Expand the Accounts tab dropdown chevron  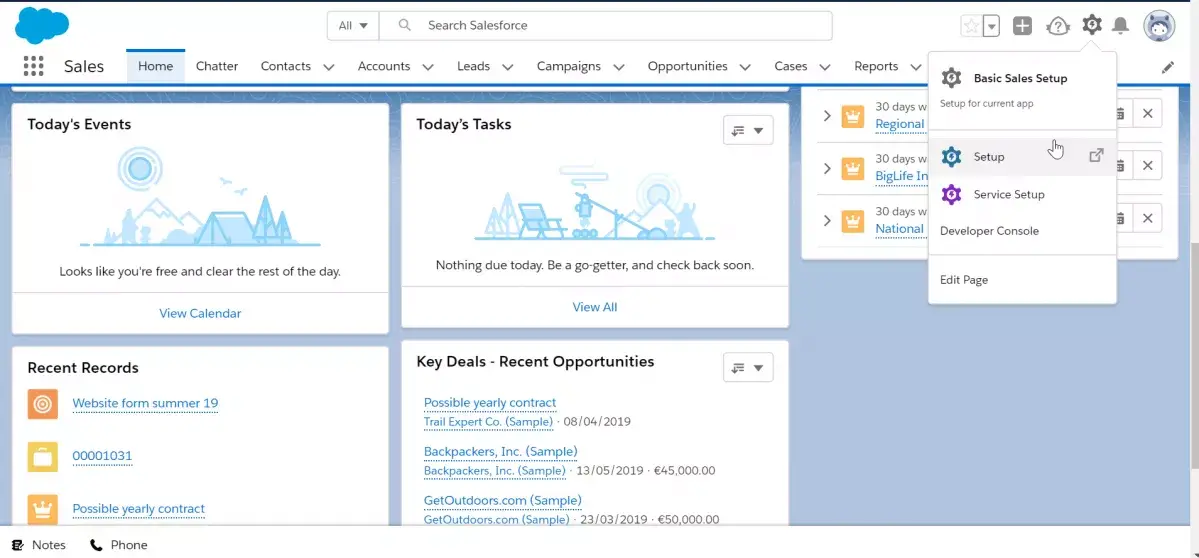click(x=428, y=67)
